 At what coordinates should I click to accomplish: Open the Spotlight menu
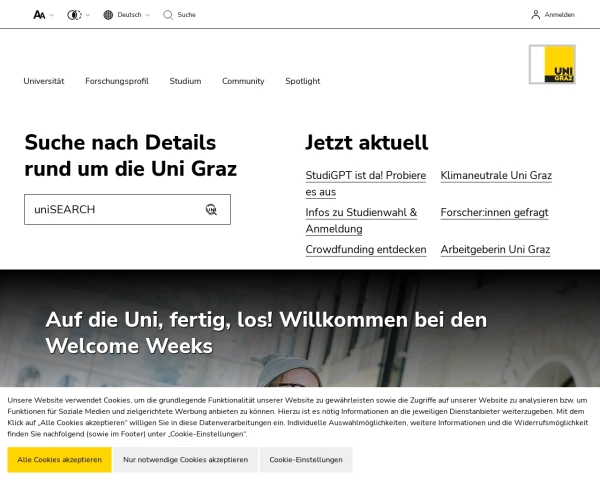[303, 81]
